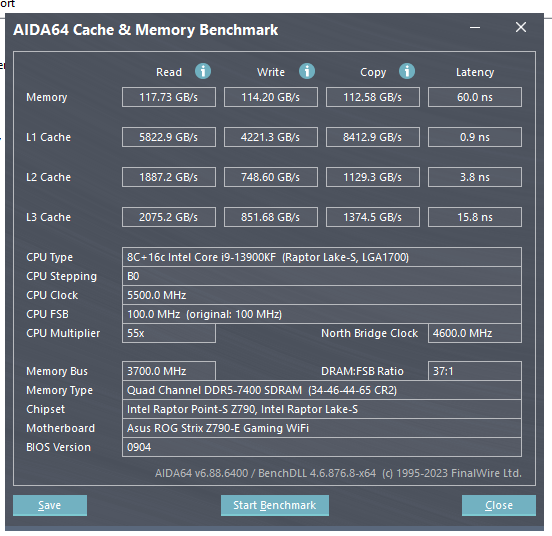The width and height of the screenshot is (552, 536).
Task: Select the Memory latency 60.0 ns
Action: tap(475, 97)
